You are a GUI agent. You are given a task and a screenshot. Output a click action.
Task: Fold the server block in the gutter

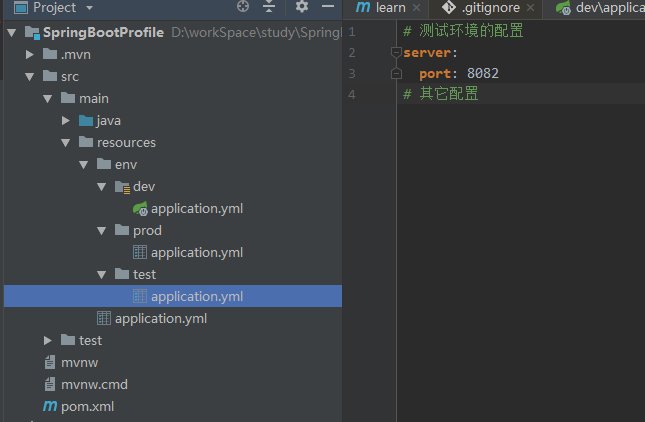pyautogui.click(x=396, y=53)
